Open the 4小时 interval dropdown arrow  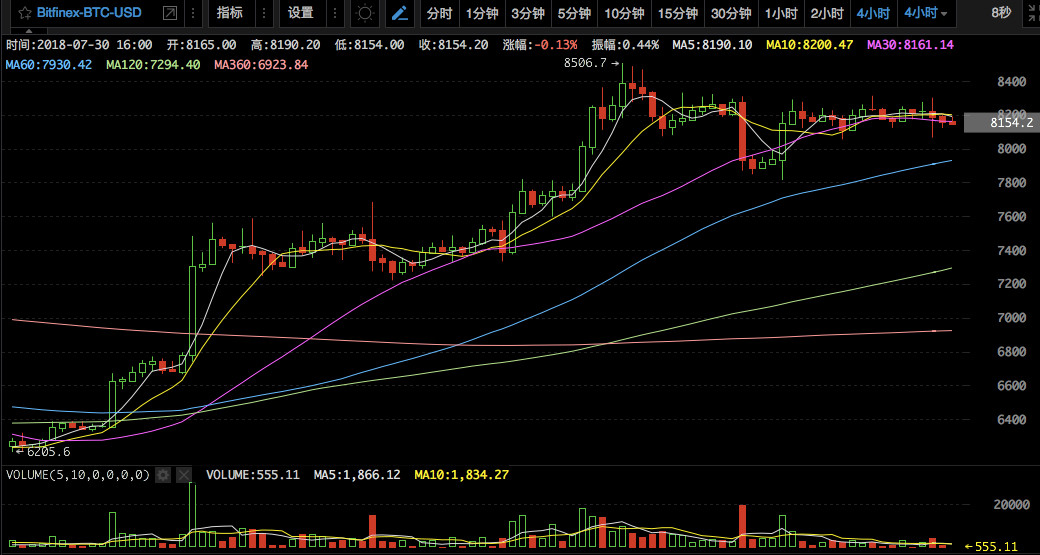[x=944, y=14]
